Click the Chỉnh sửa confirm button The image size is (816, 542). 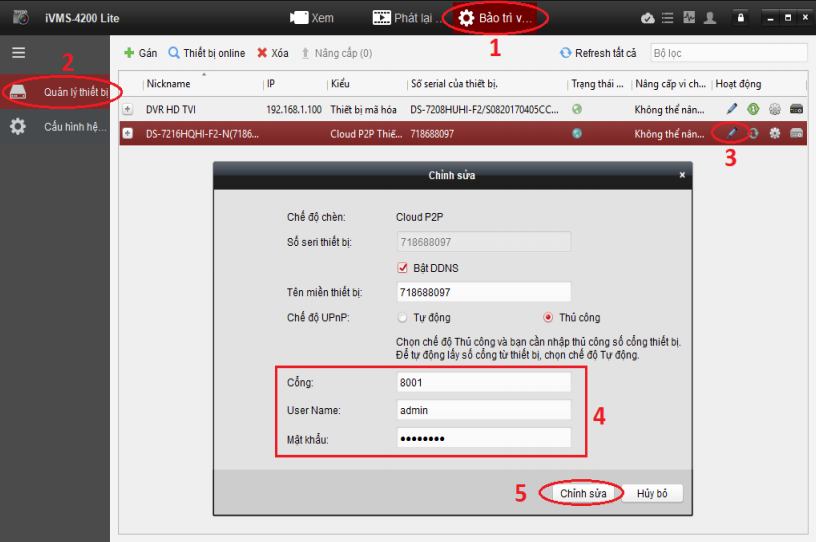(580, 493)
